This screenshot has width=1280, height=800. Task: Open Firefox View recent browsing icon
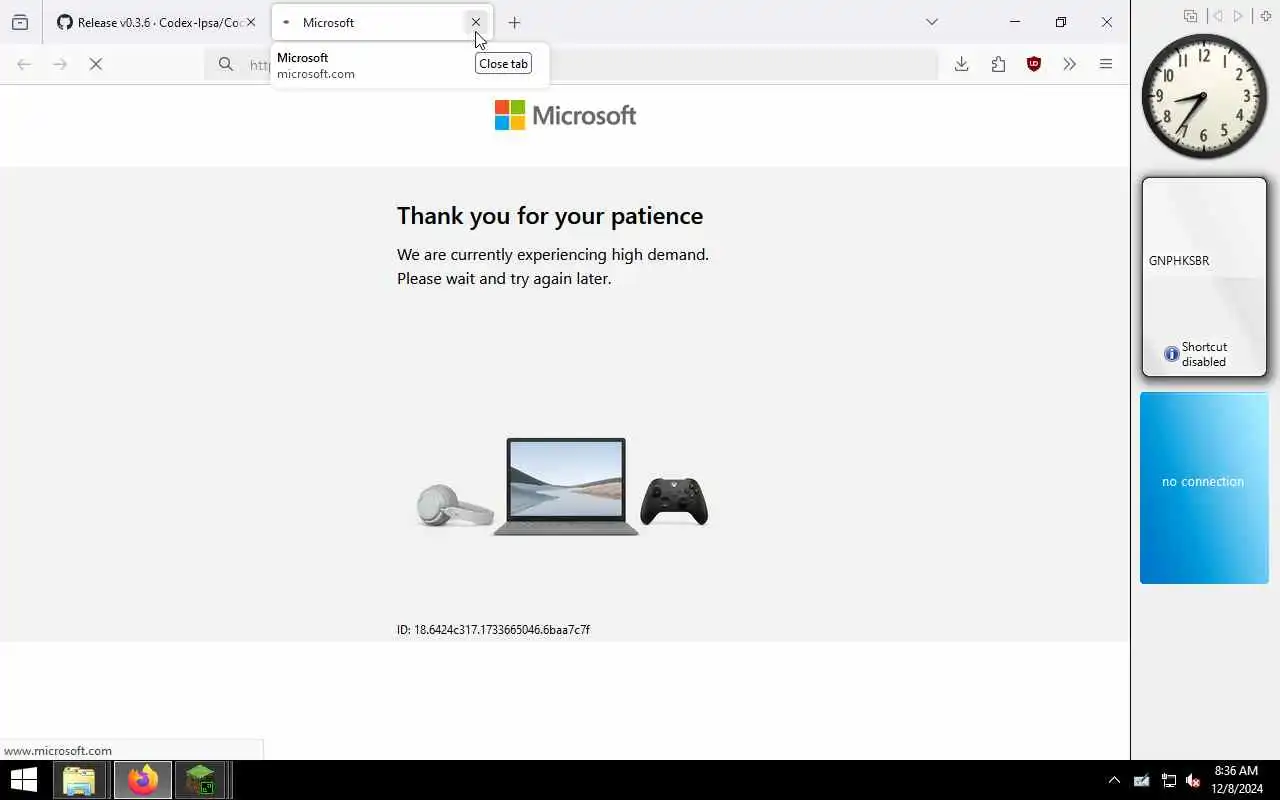click(20, 22)
